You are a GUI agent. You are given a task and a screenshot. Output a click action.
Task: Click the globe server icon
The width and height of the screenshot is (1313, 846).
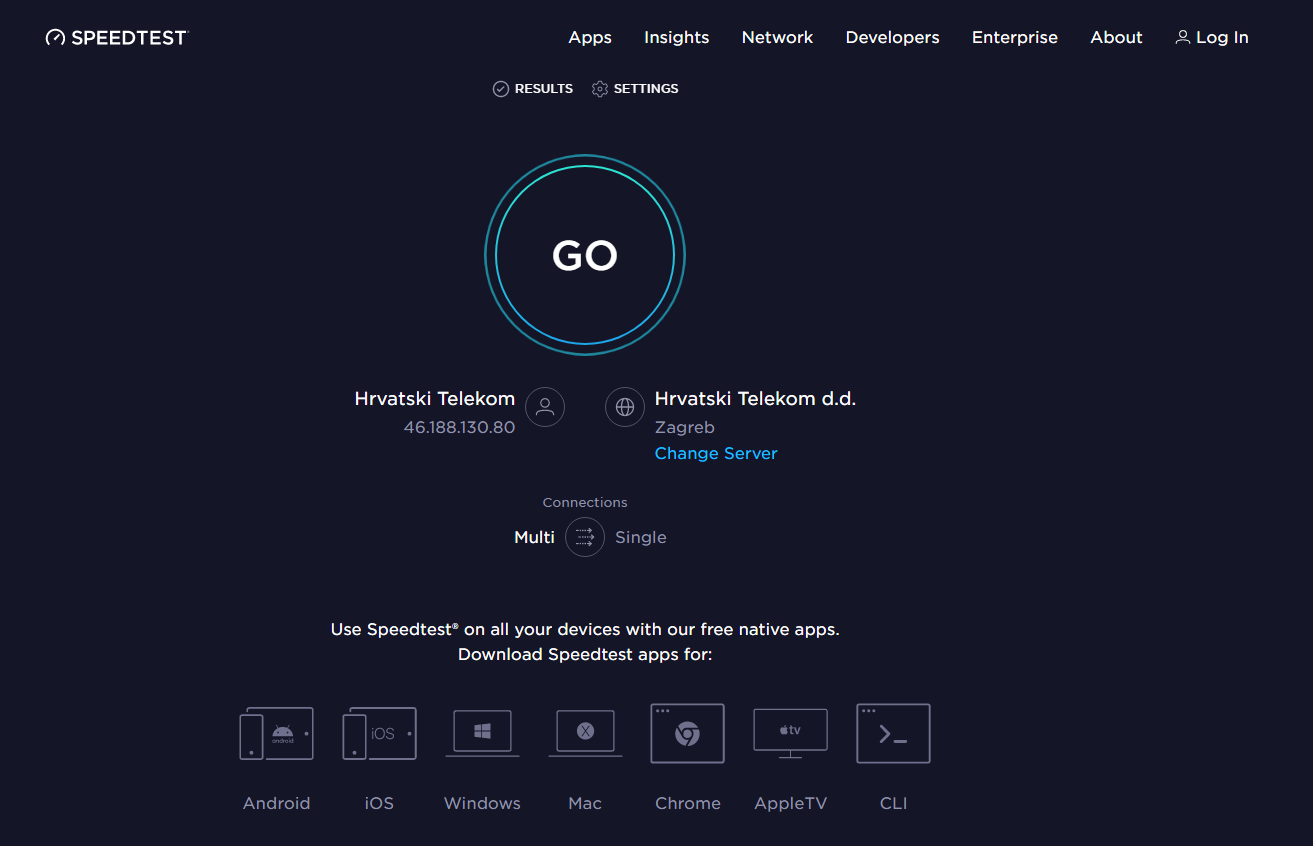click(625, 407)
